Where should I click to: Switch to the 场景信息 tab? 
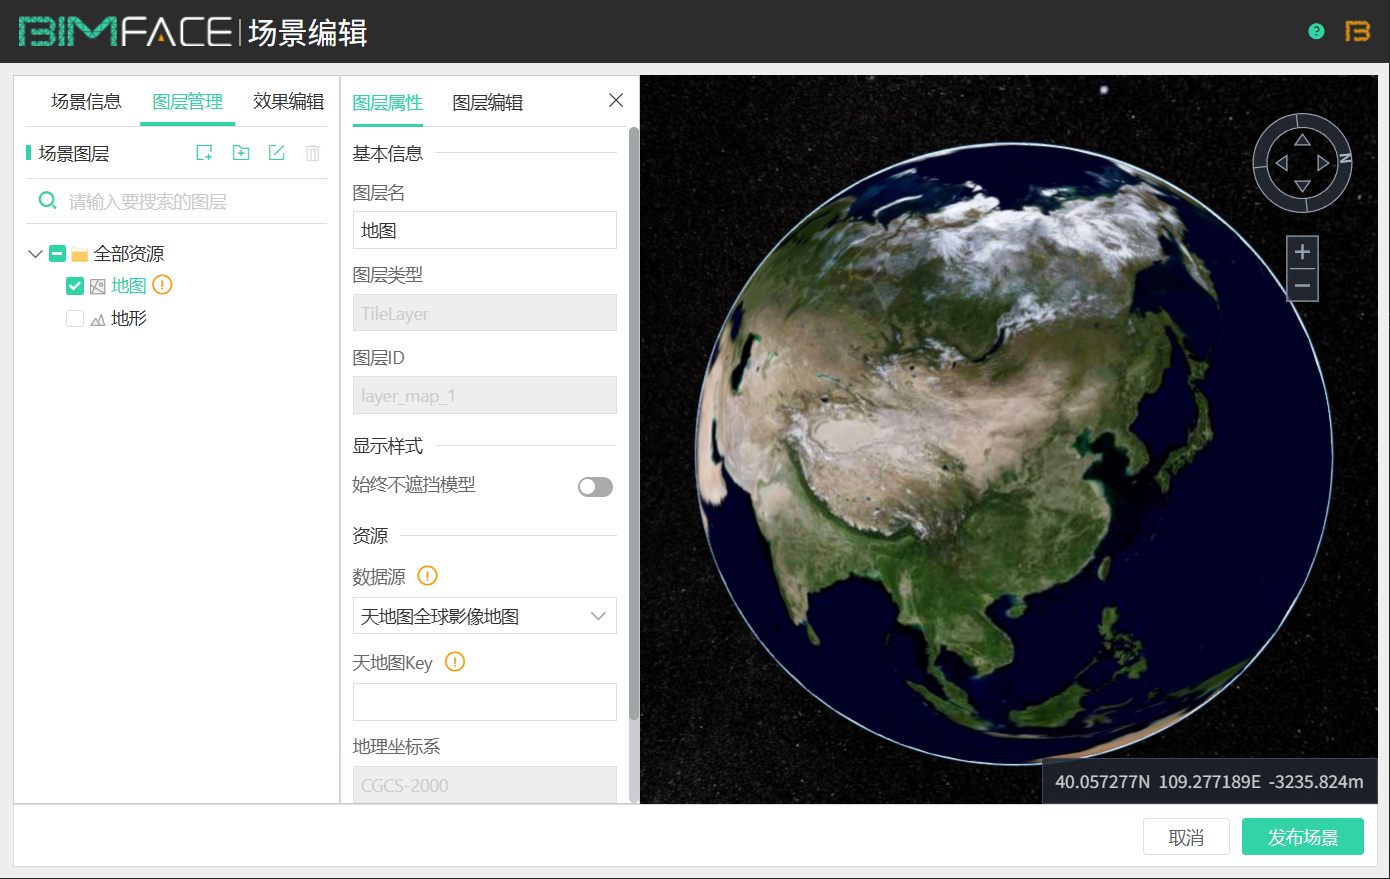click(86, 102)
